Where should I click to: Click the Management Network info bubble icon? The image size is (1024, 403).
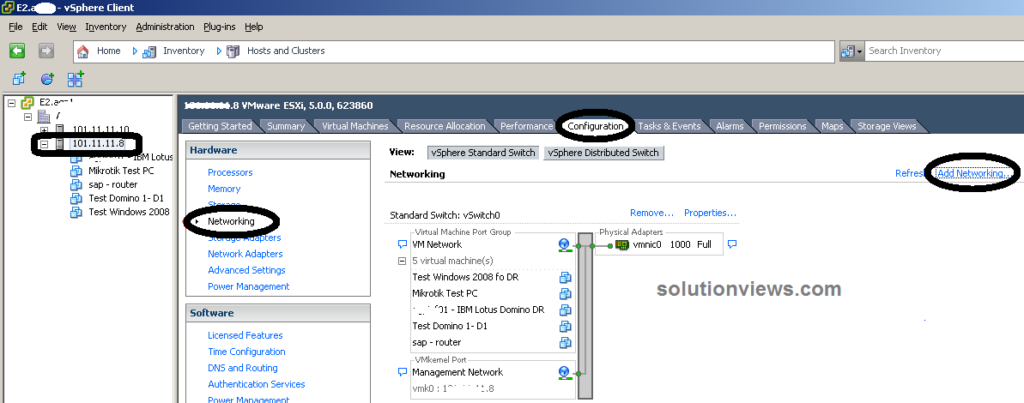[402, 372]
